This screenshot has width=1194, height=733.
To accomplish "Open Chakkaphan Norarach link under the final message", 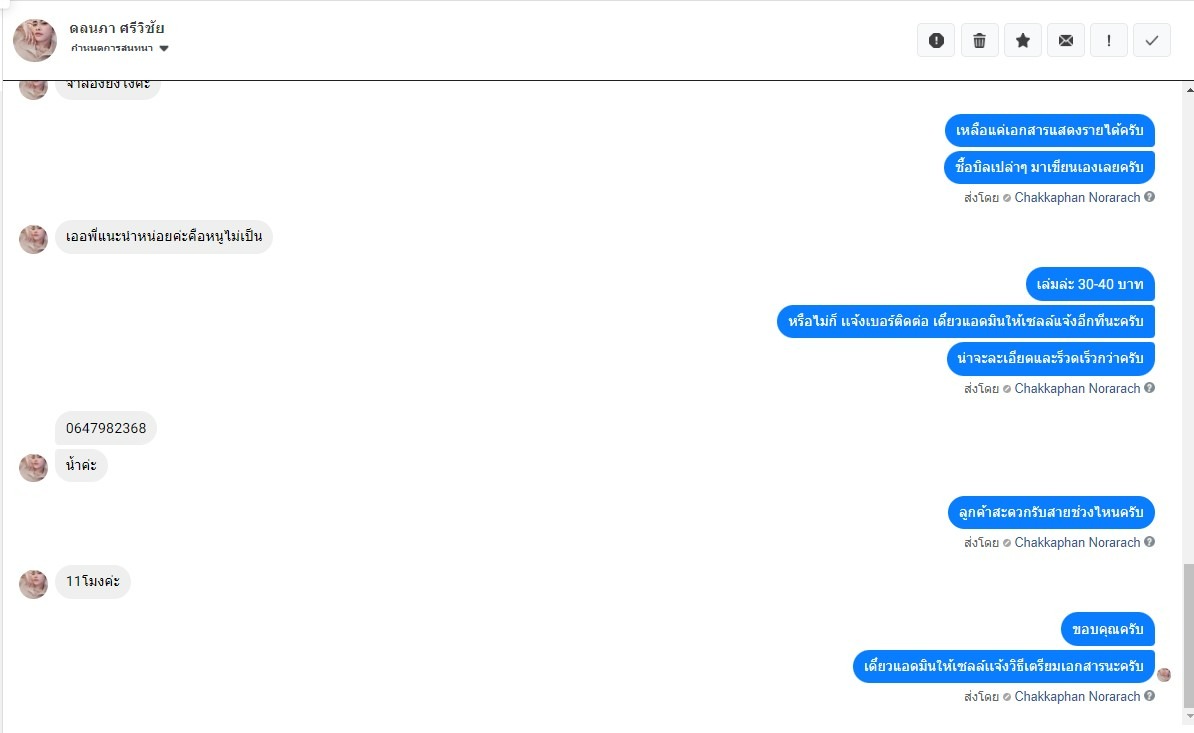I will tap(1077, 696).
